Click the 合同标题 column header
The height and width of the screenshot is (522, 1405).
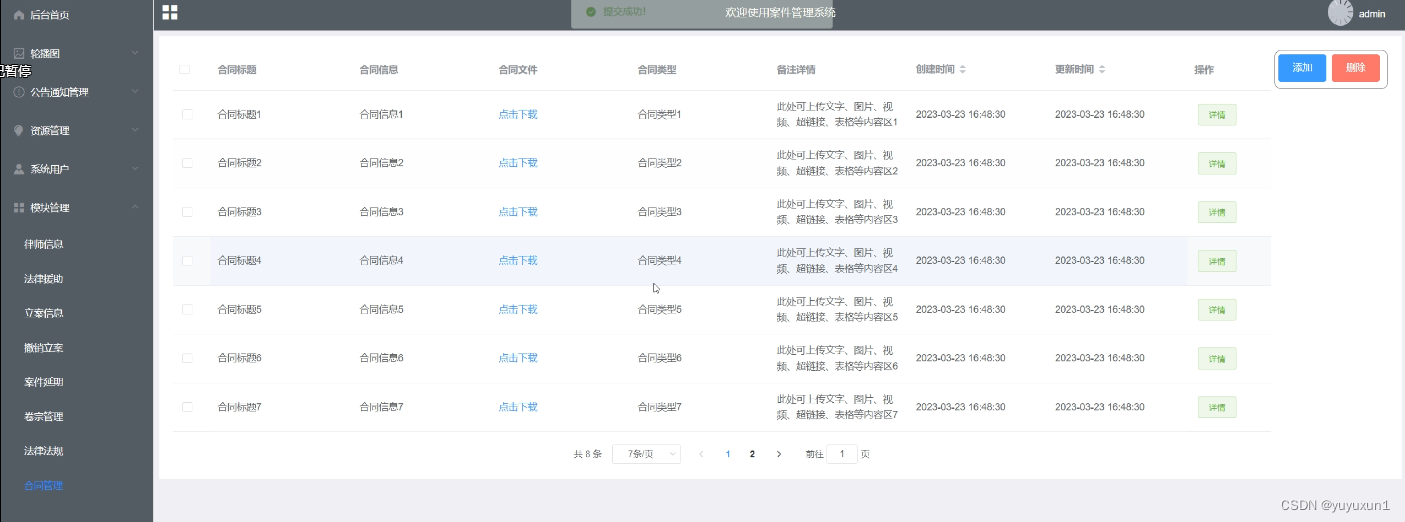pyautogui.click(x=237, y=70)
